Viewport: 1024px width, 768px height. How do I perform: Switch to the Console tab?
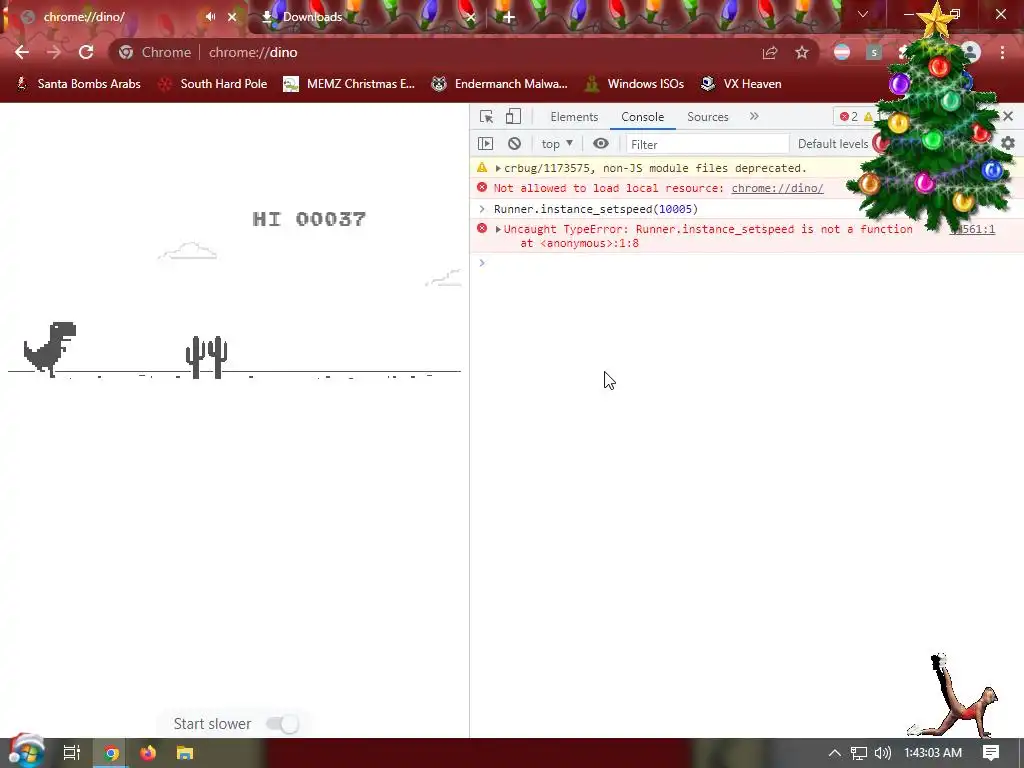point(643,117)
